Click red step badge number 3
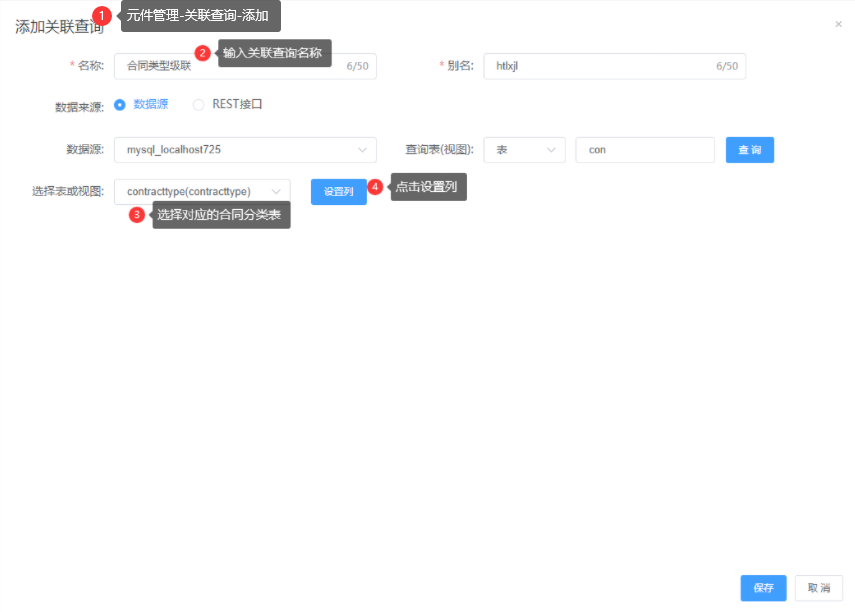The height and width of the screenshot is (612, 855). [x=137, y=215]
